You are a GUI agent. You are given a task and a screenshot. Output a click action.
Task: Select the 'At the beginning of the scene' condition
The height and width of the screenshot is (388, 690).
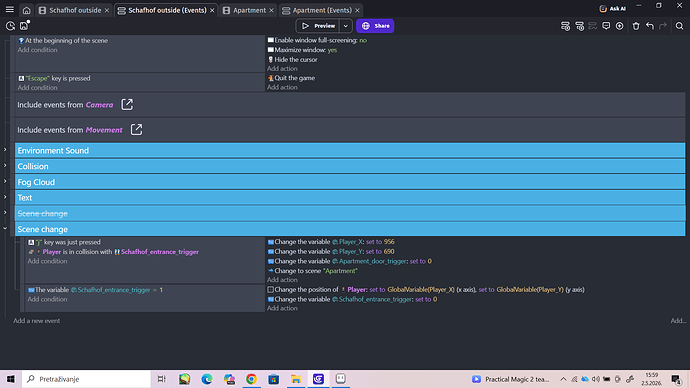pos(63,40)
